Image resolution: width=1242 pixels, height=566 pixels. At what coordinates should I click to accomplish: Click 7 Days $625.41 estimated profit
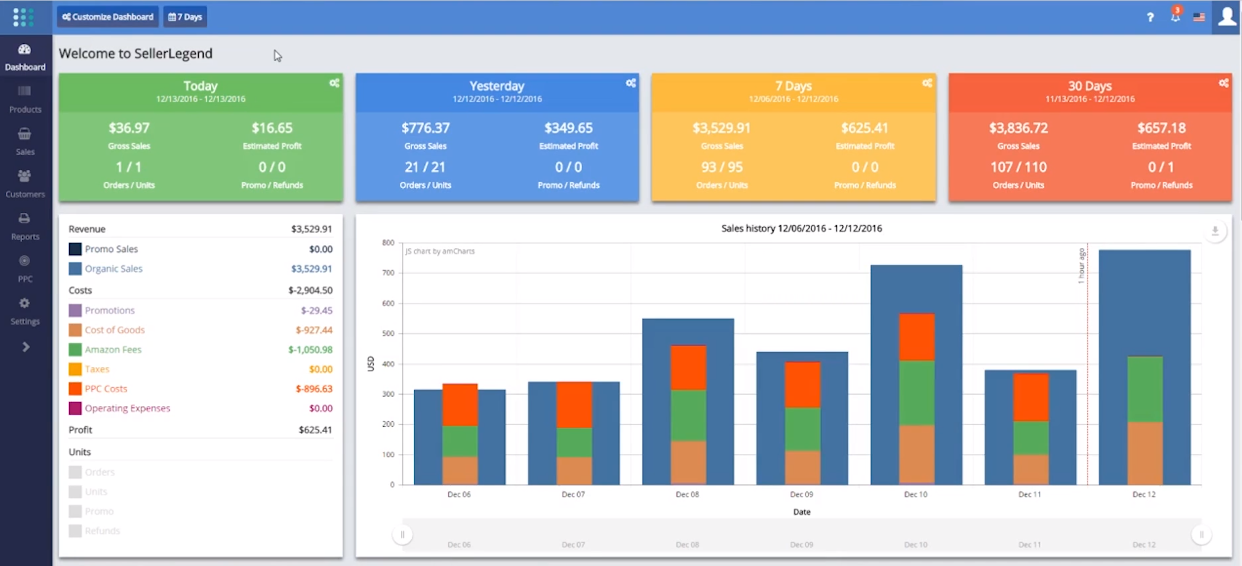click(865, 128)
